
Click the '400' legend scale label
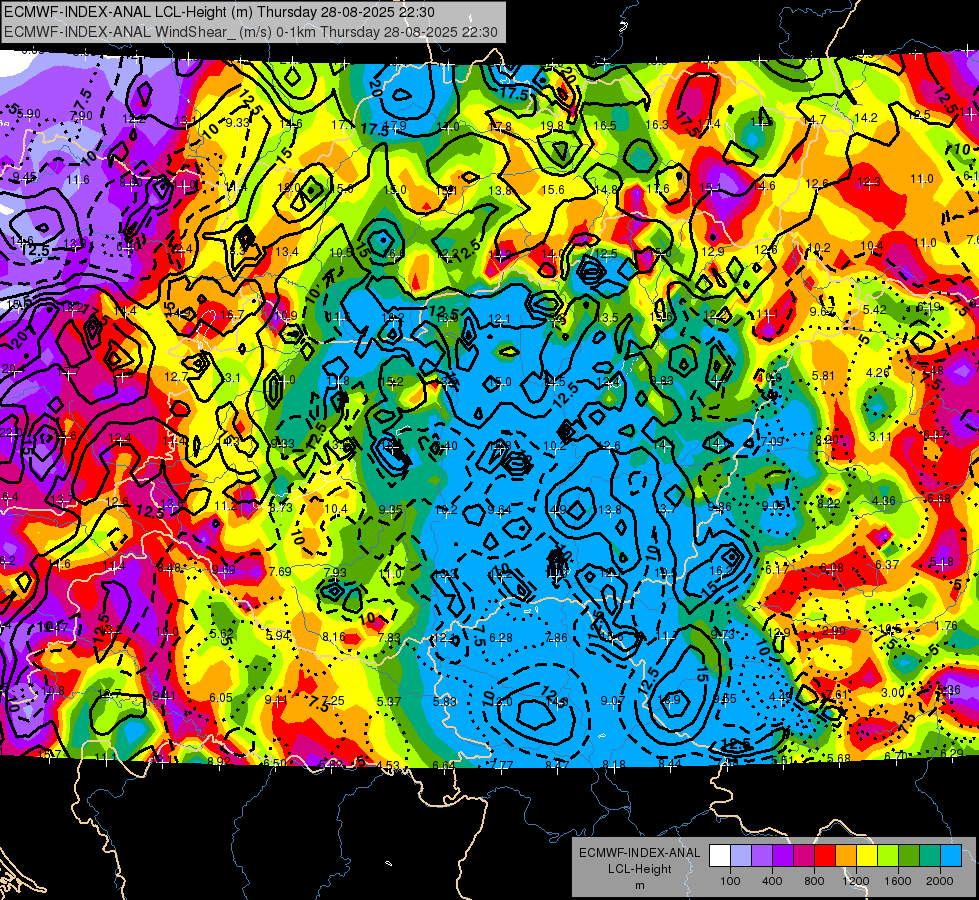(772, 881)
